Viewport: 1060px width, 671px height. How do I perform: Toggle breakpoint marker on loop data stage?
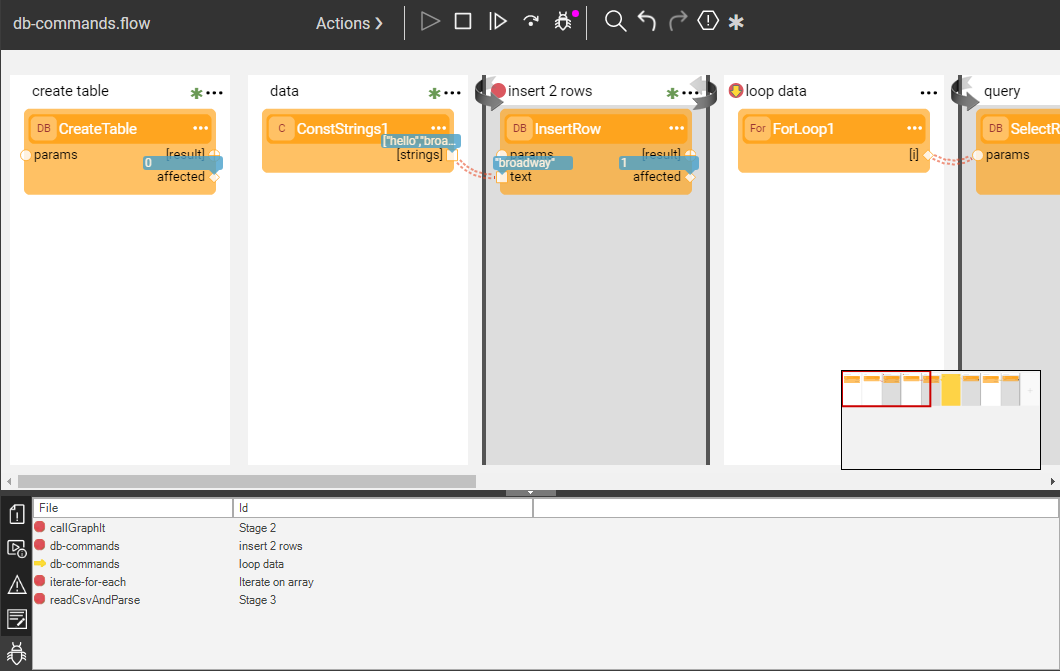(x=736, y=91)
